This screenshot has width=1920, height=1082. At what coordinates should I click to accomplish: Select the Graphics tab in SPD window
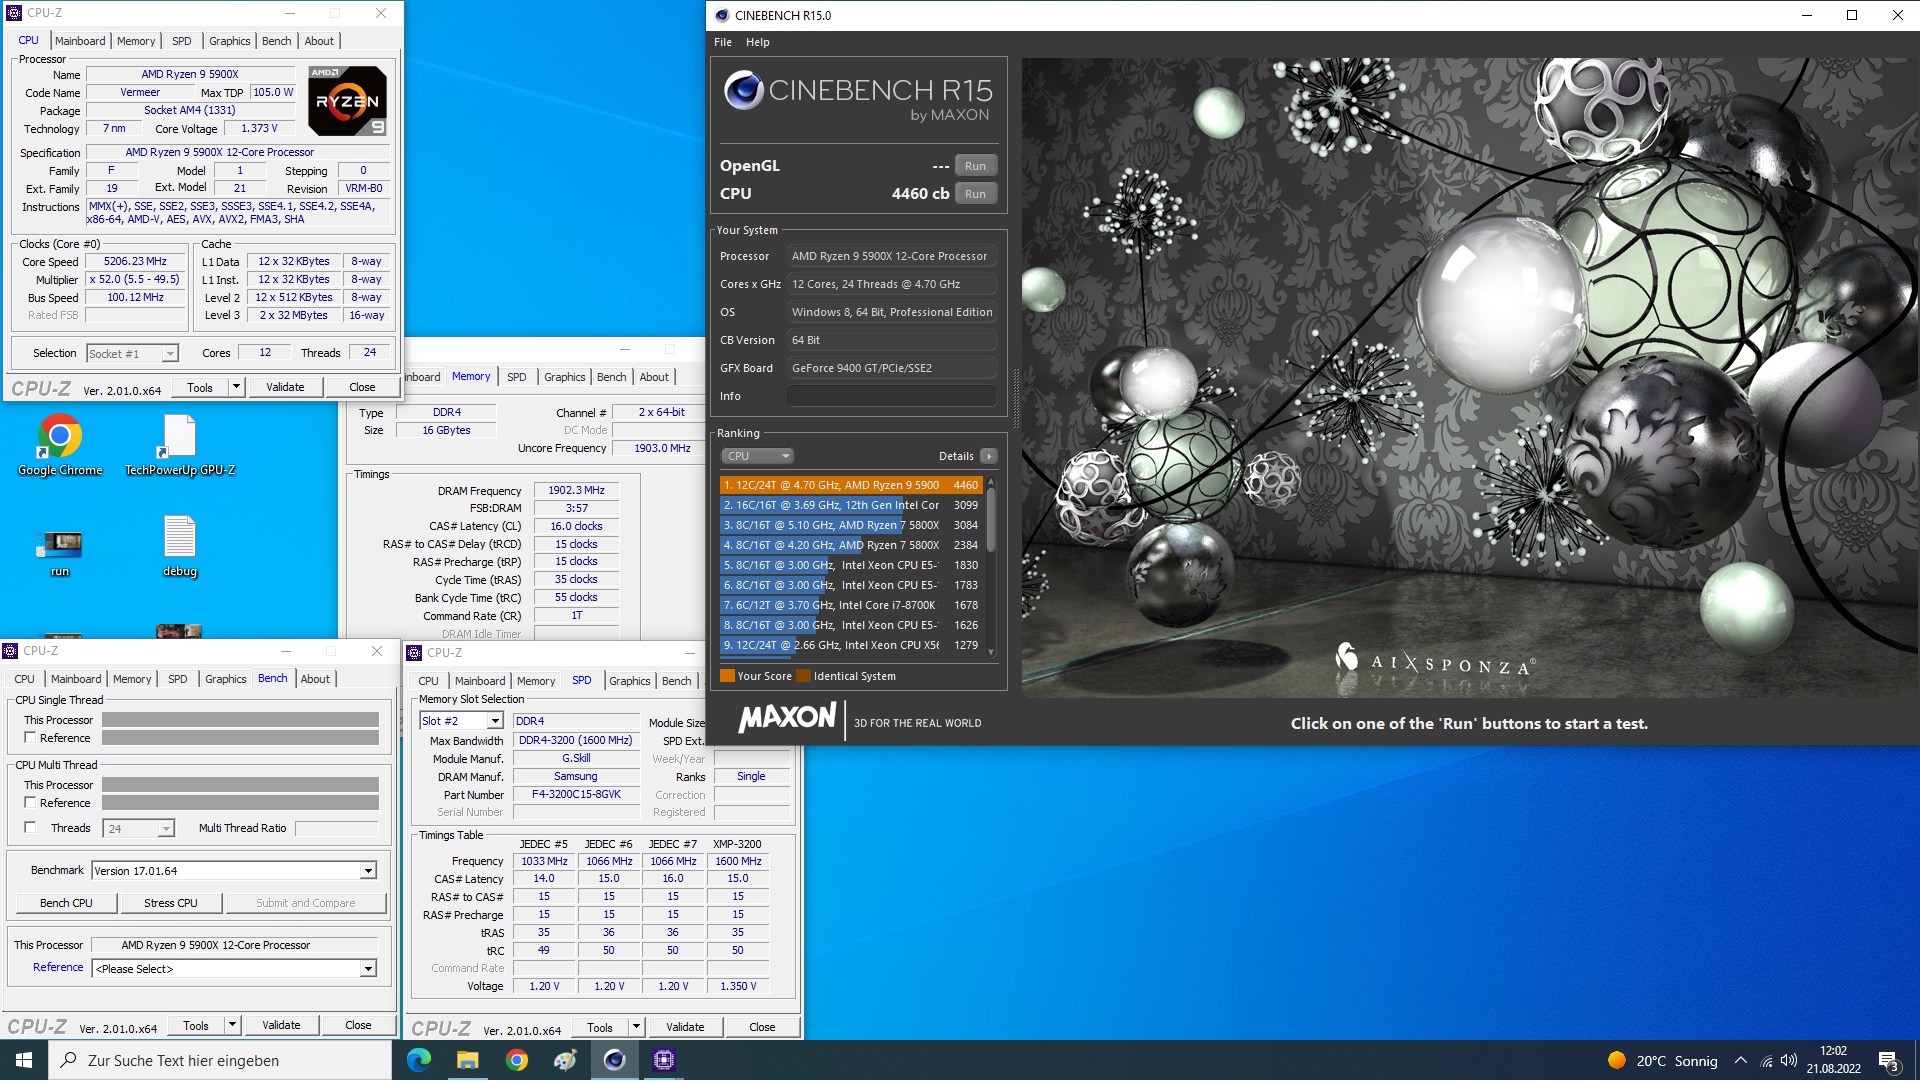click(630, 681)
